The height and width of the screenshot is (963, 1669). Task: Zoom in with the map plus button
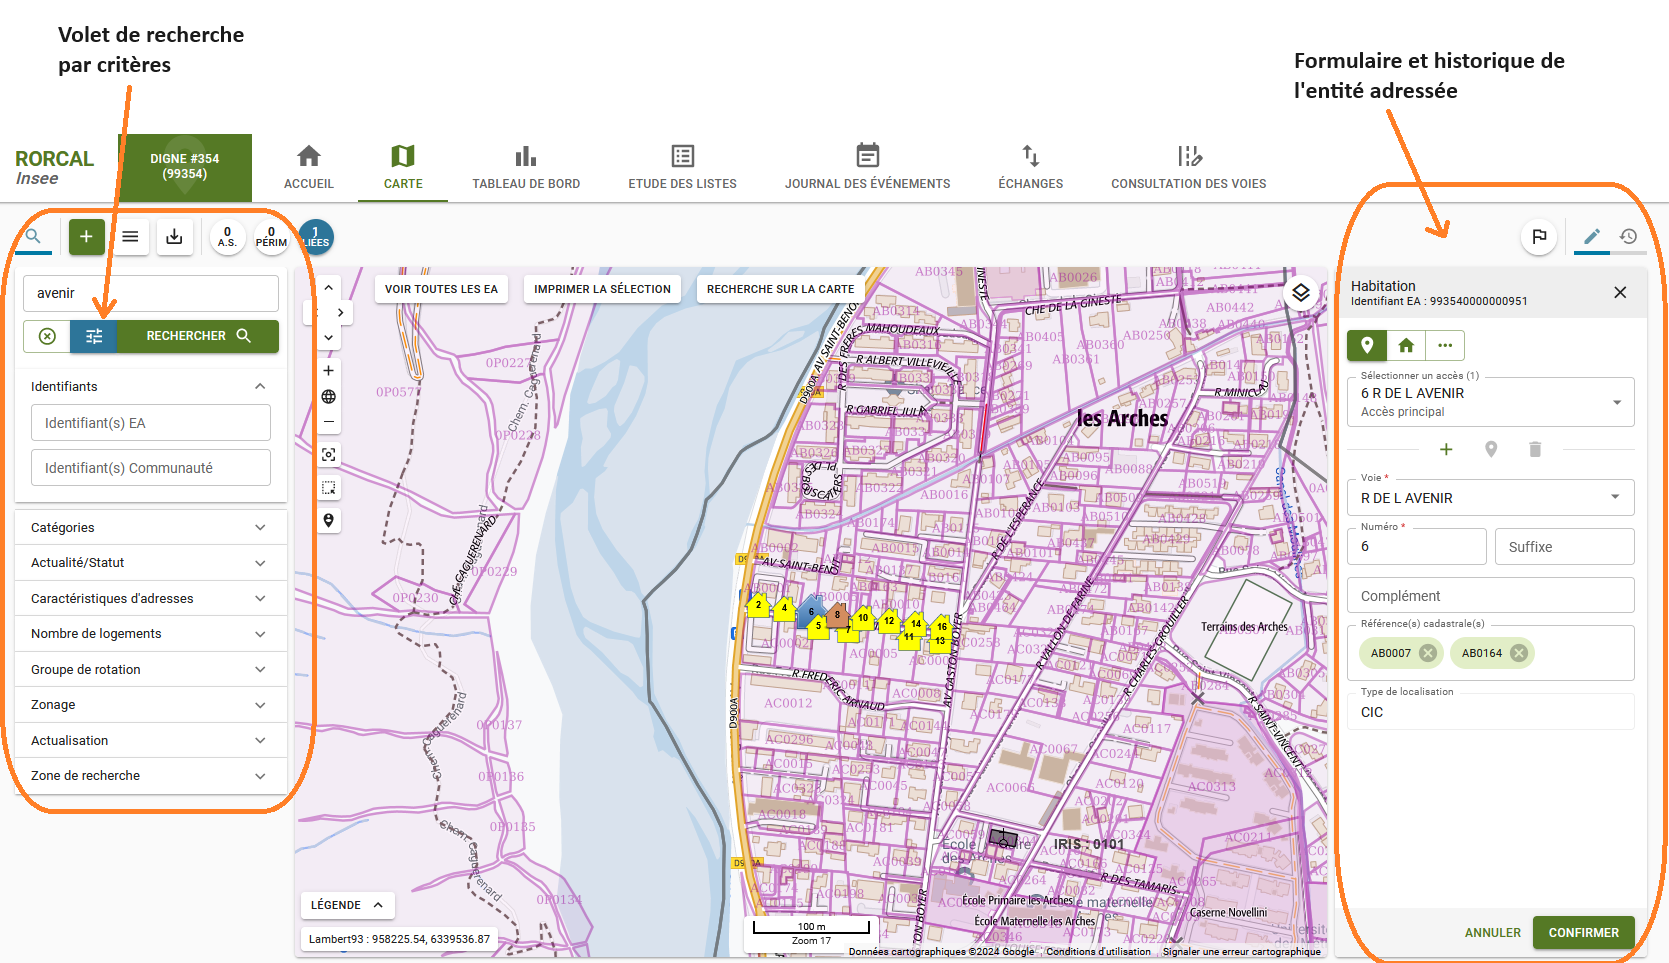click(328, 371)
